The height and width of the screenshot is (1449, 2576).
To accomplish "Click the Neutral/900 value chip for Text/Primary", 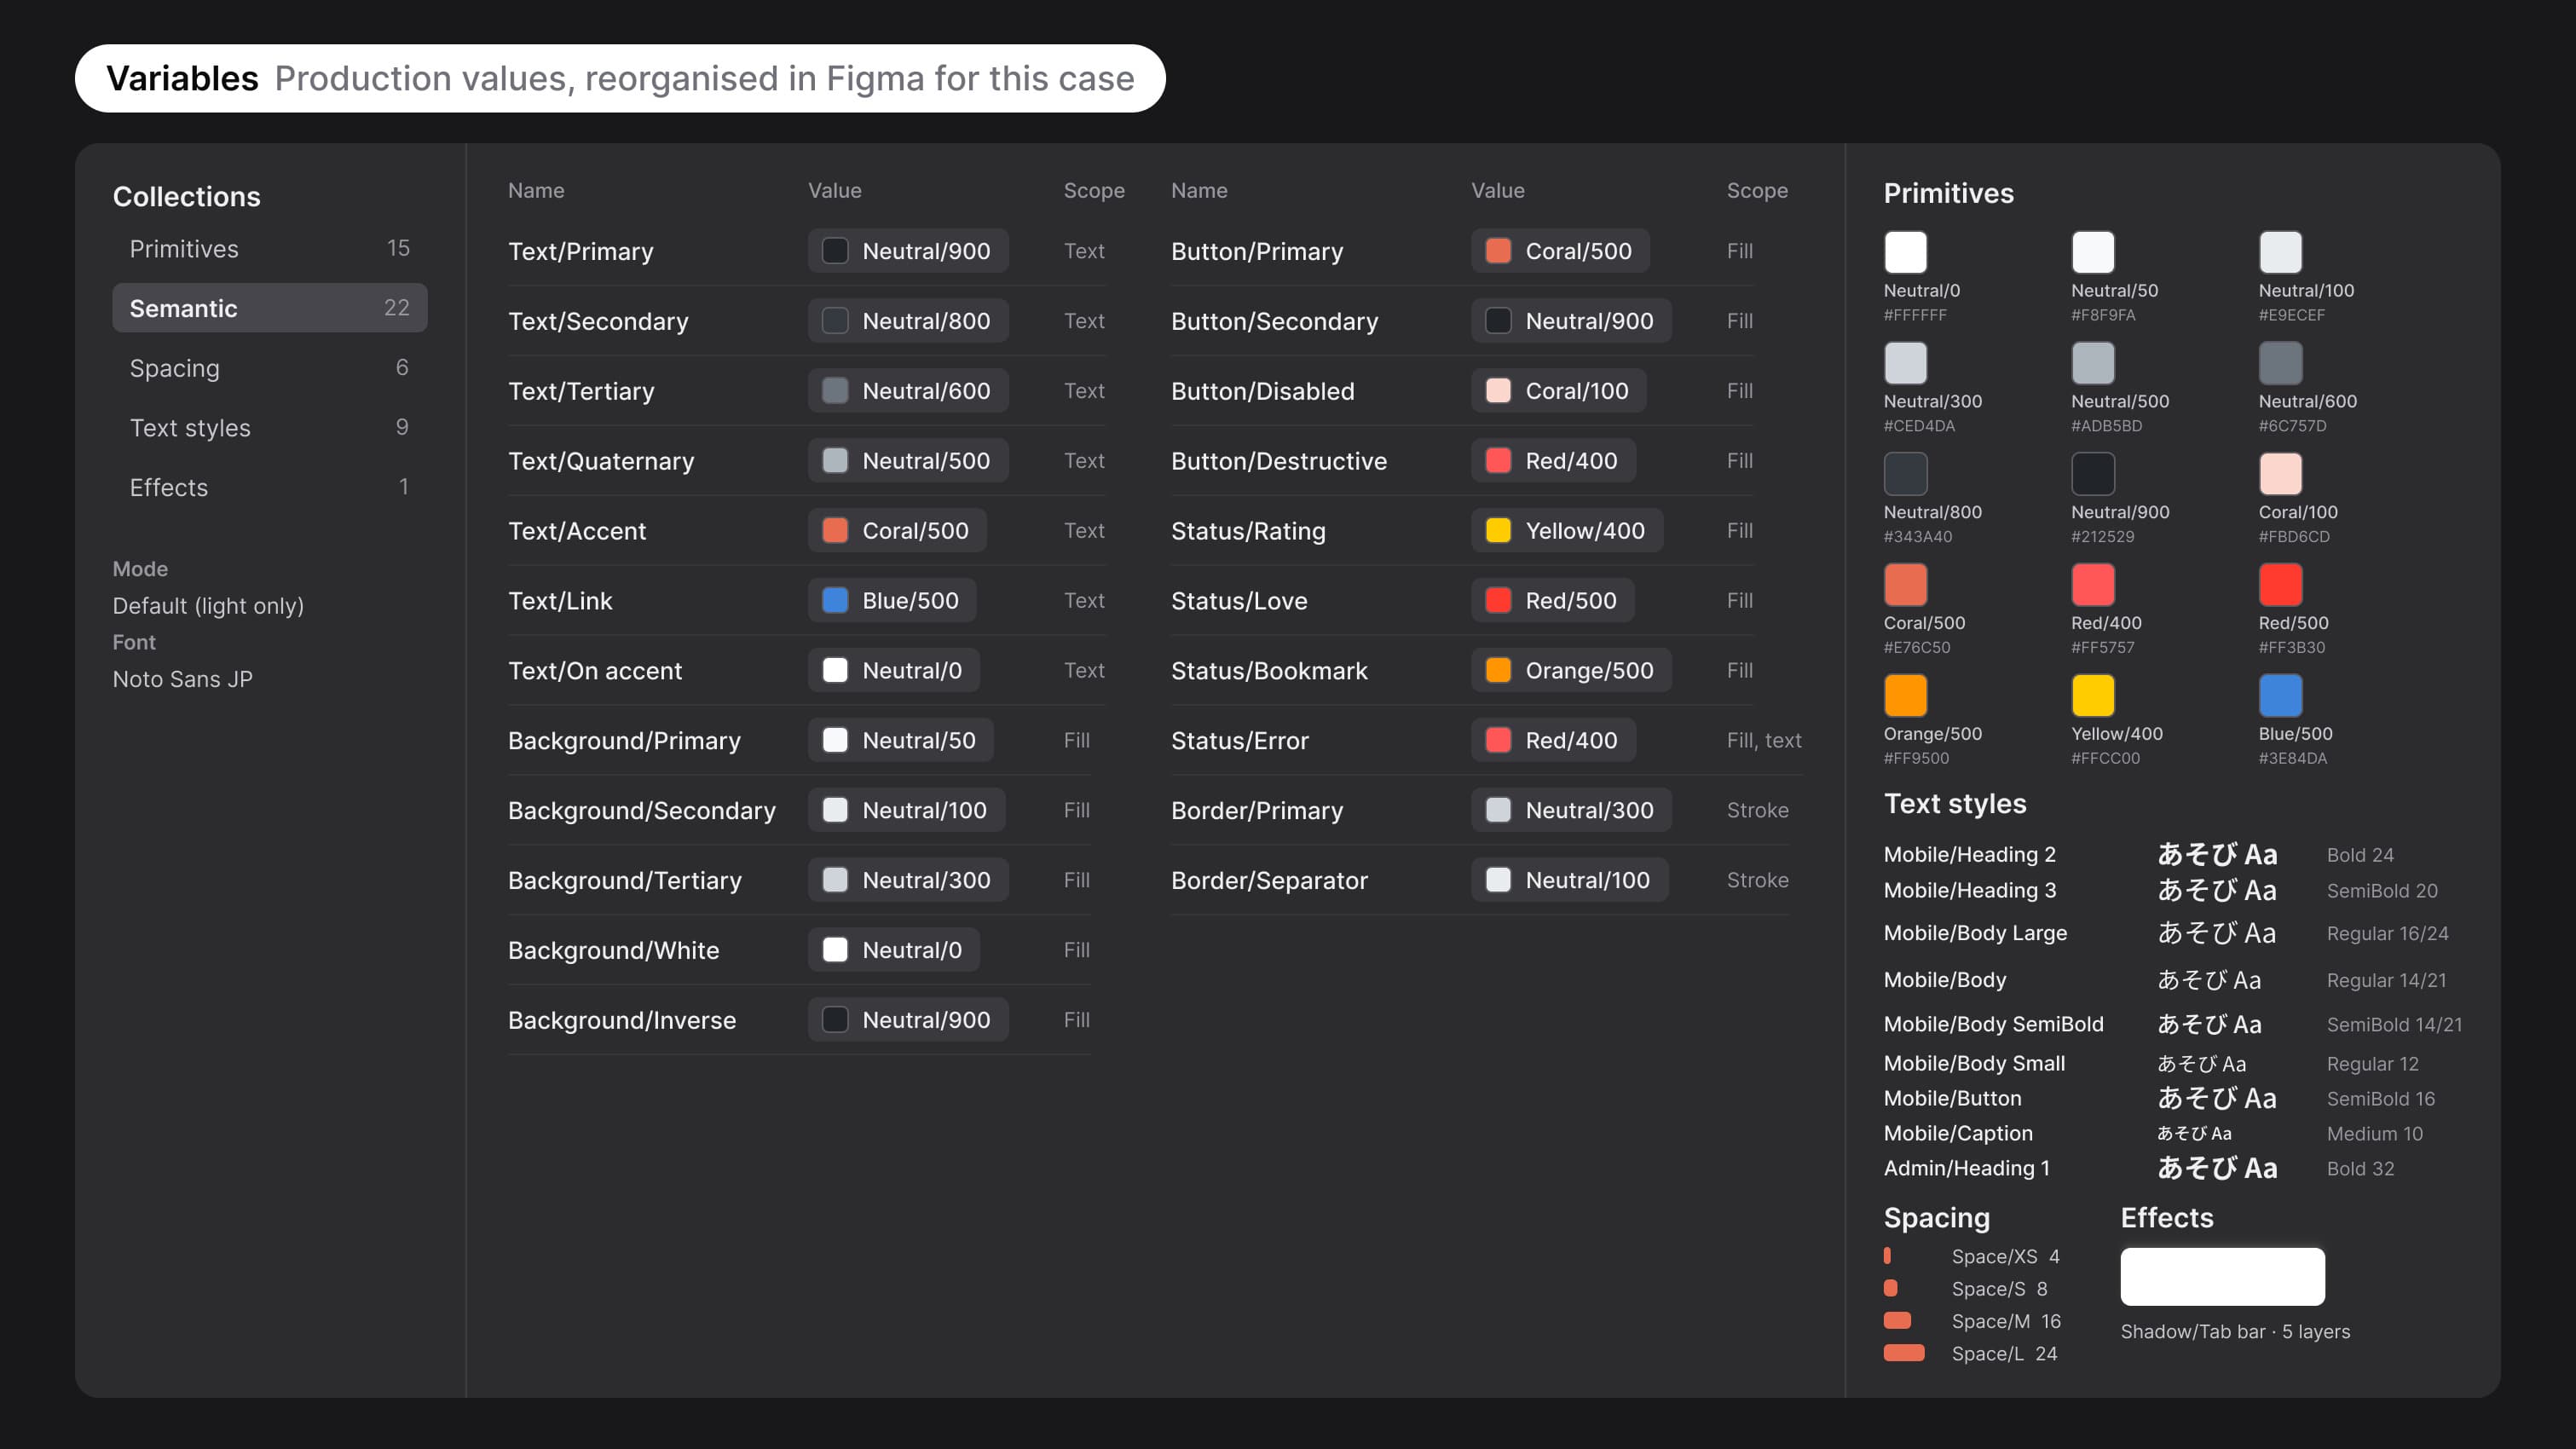I will point(908,251).
